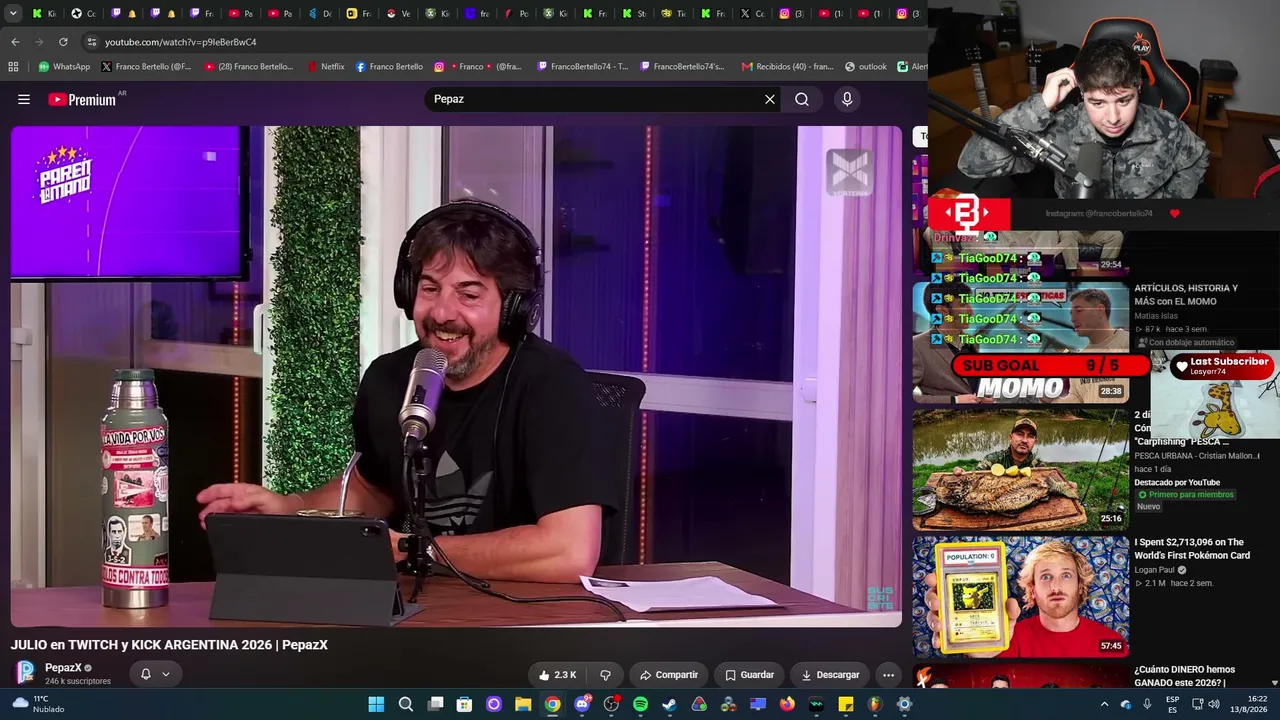Open File Explorer from taskbar
Viewport: 1280px width, 720px height.
pos(523,704)
